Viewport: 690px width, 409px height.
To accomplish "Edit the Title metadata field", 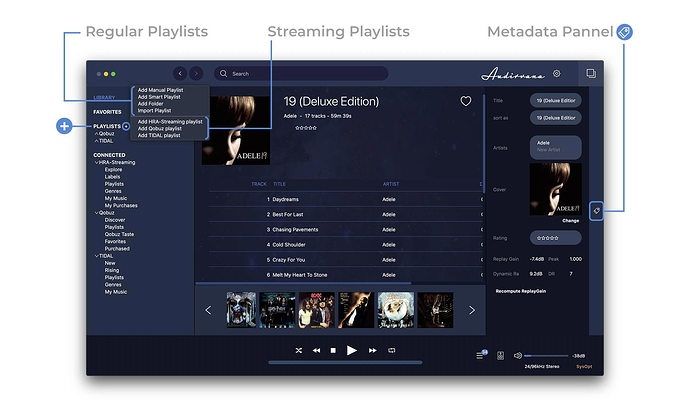I will 555,100.
